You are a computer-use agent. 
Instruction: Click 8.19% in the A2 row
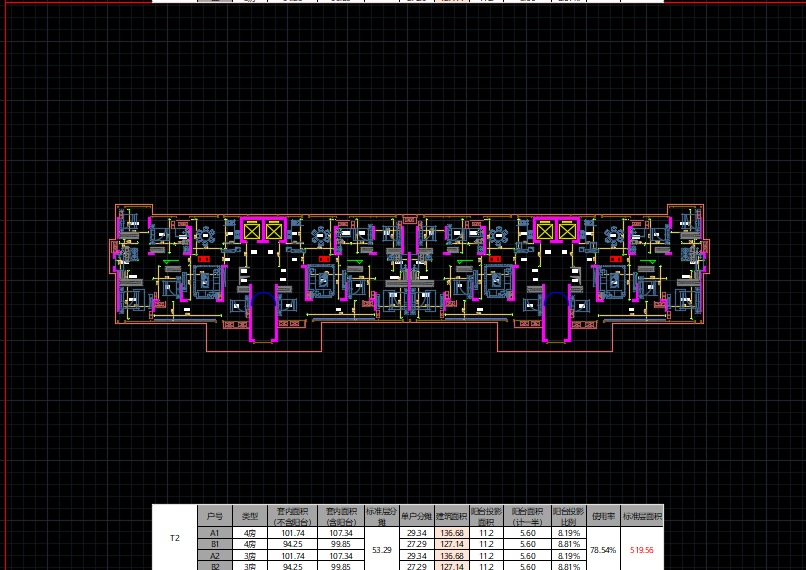click(x=569, y=556)
